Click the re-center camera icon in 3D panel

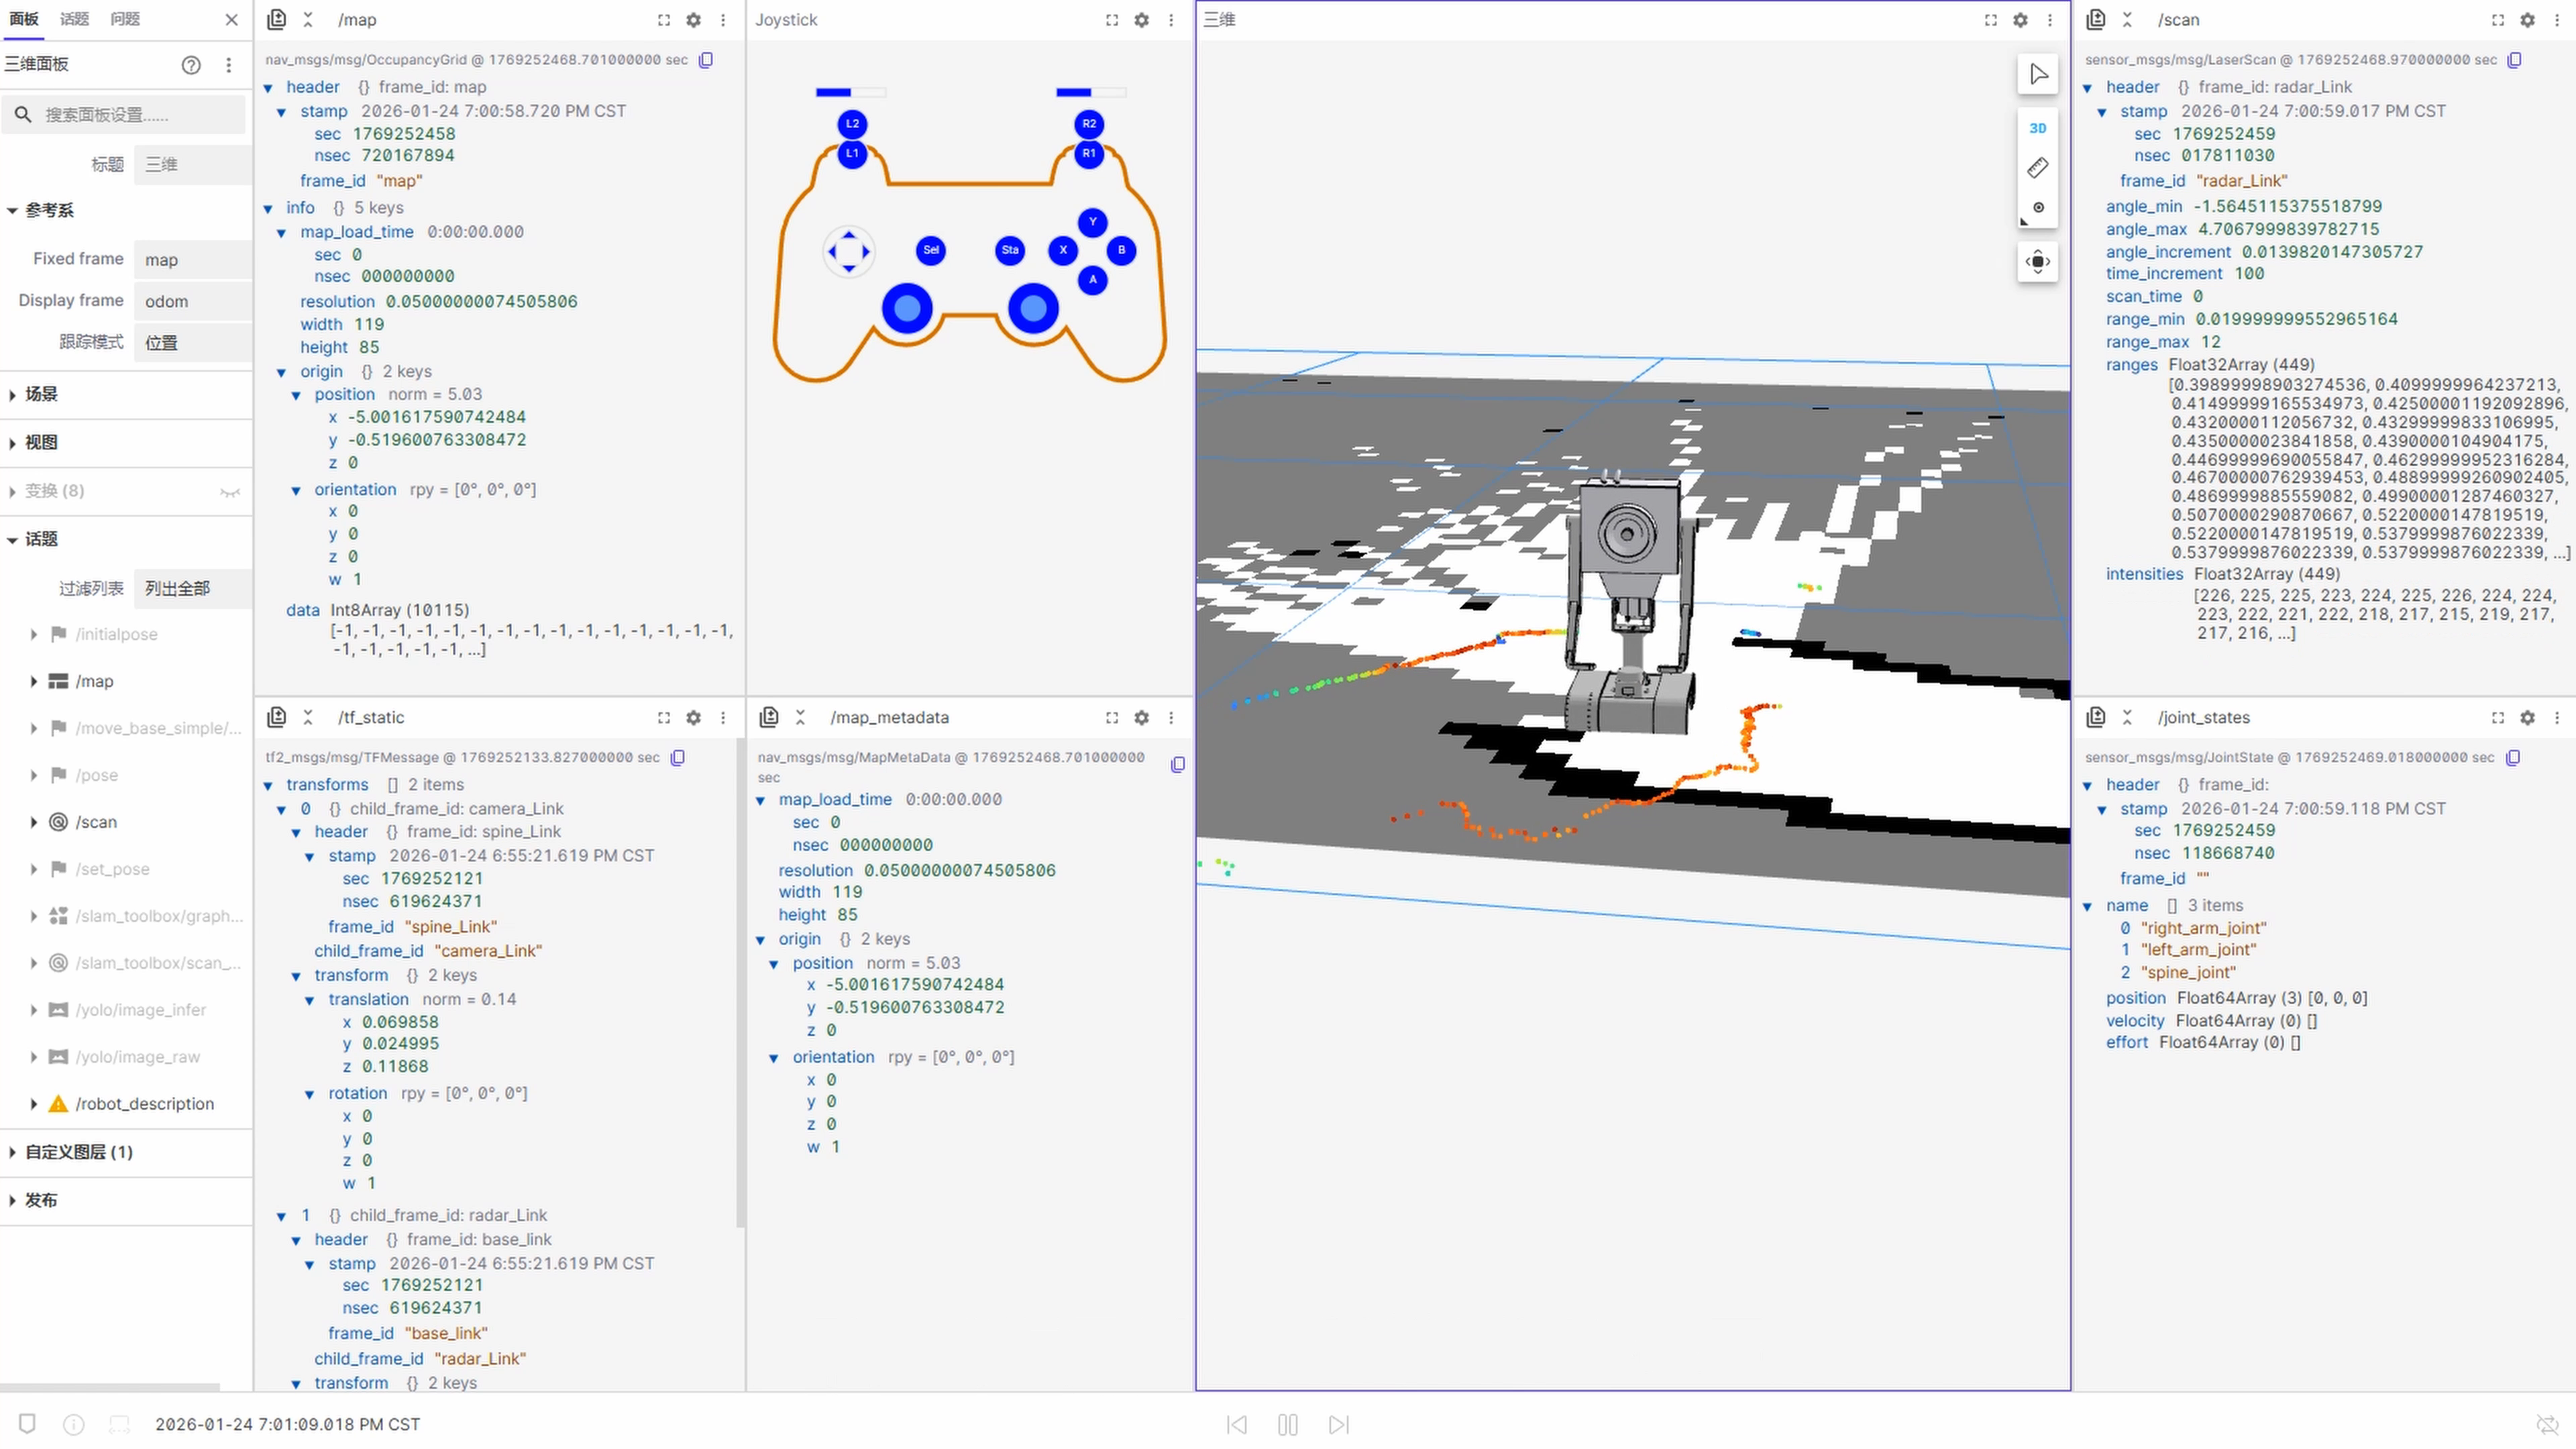pos(2037,262)
